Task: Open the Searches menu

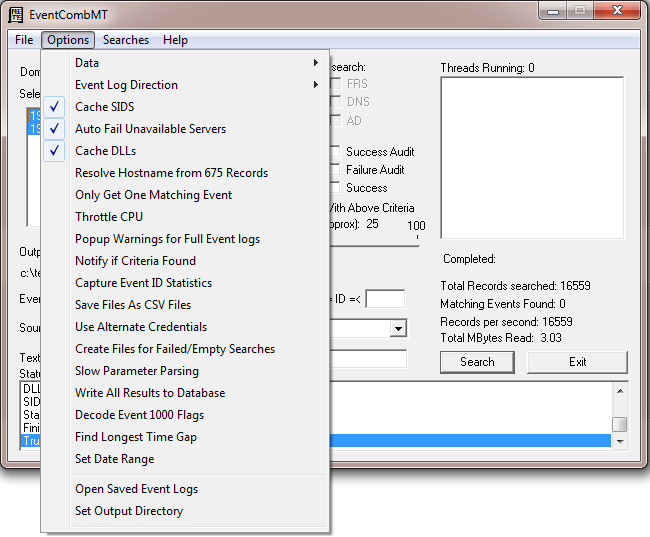Action: [126, 40]
